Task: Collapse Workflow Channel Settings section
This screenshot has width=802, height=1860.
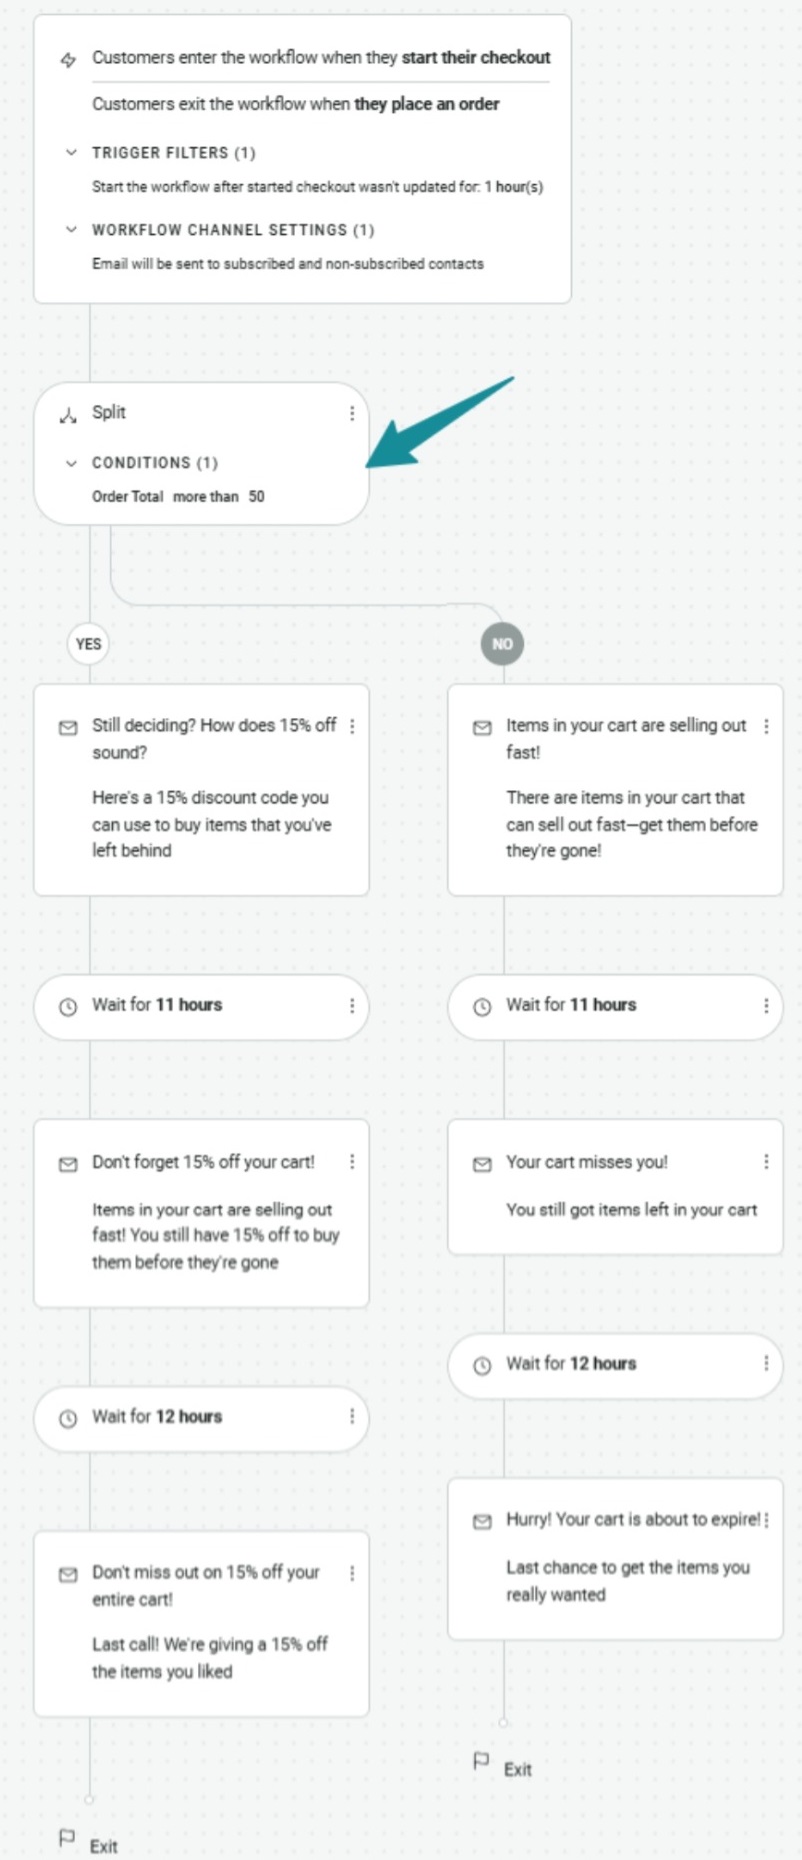Action: [71, 230]
